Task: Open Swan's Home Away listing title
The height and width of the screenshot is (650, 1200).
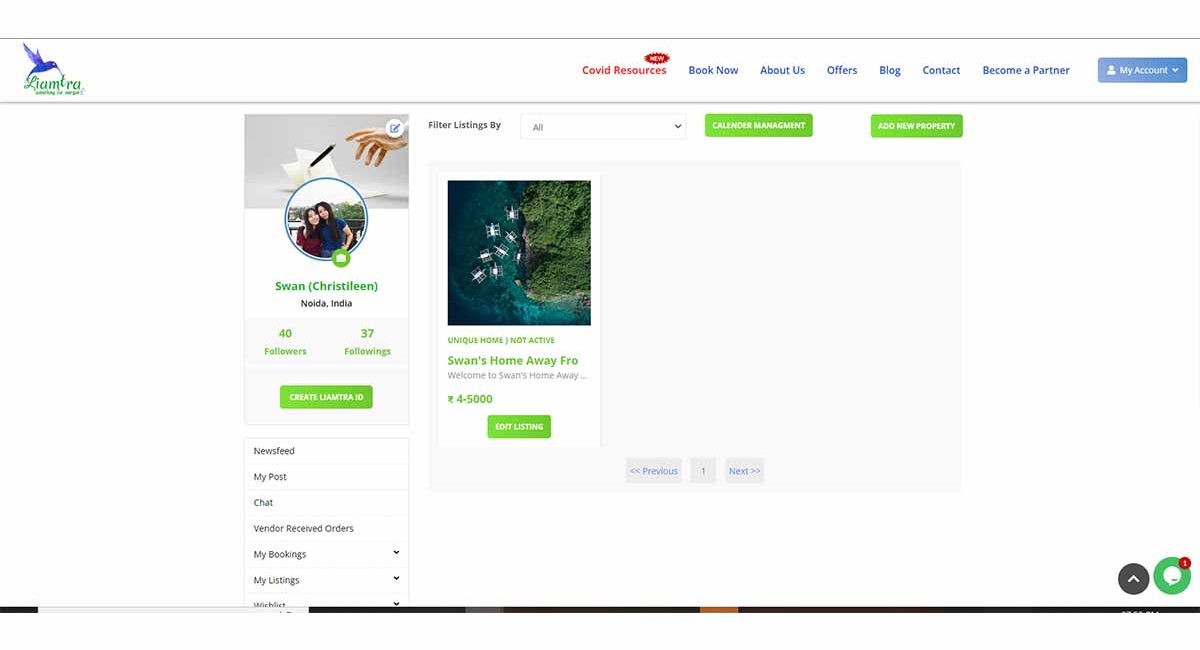Action: point(513,360)
